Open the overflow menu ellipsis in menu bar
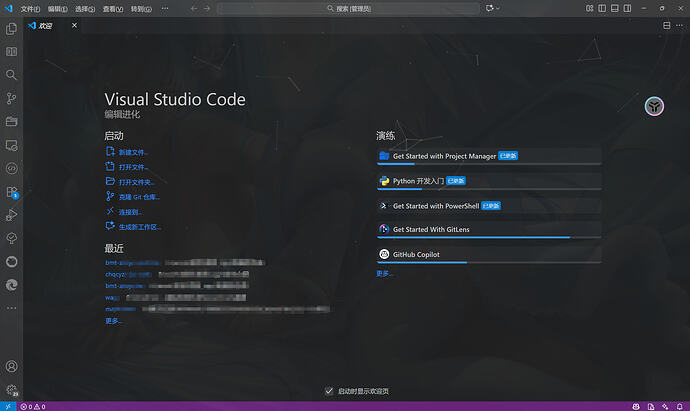690x411 pixels. 165,8
